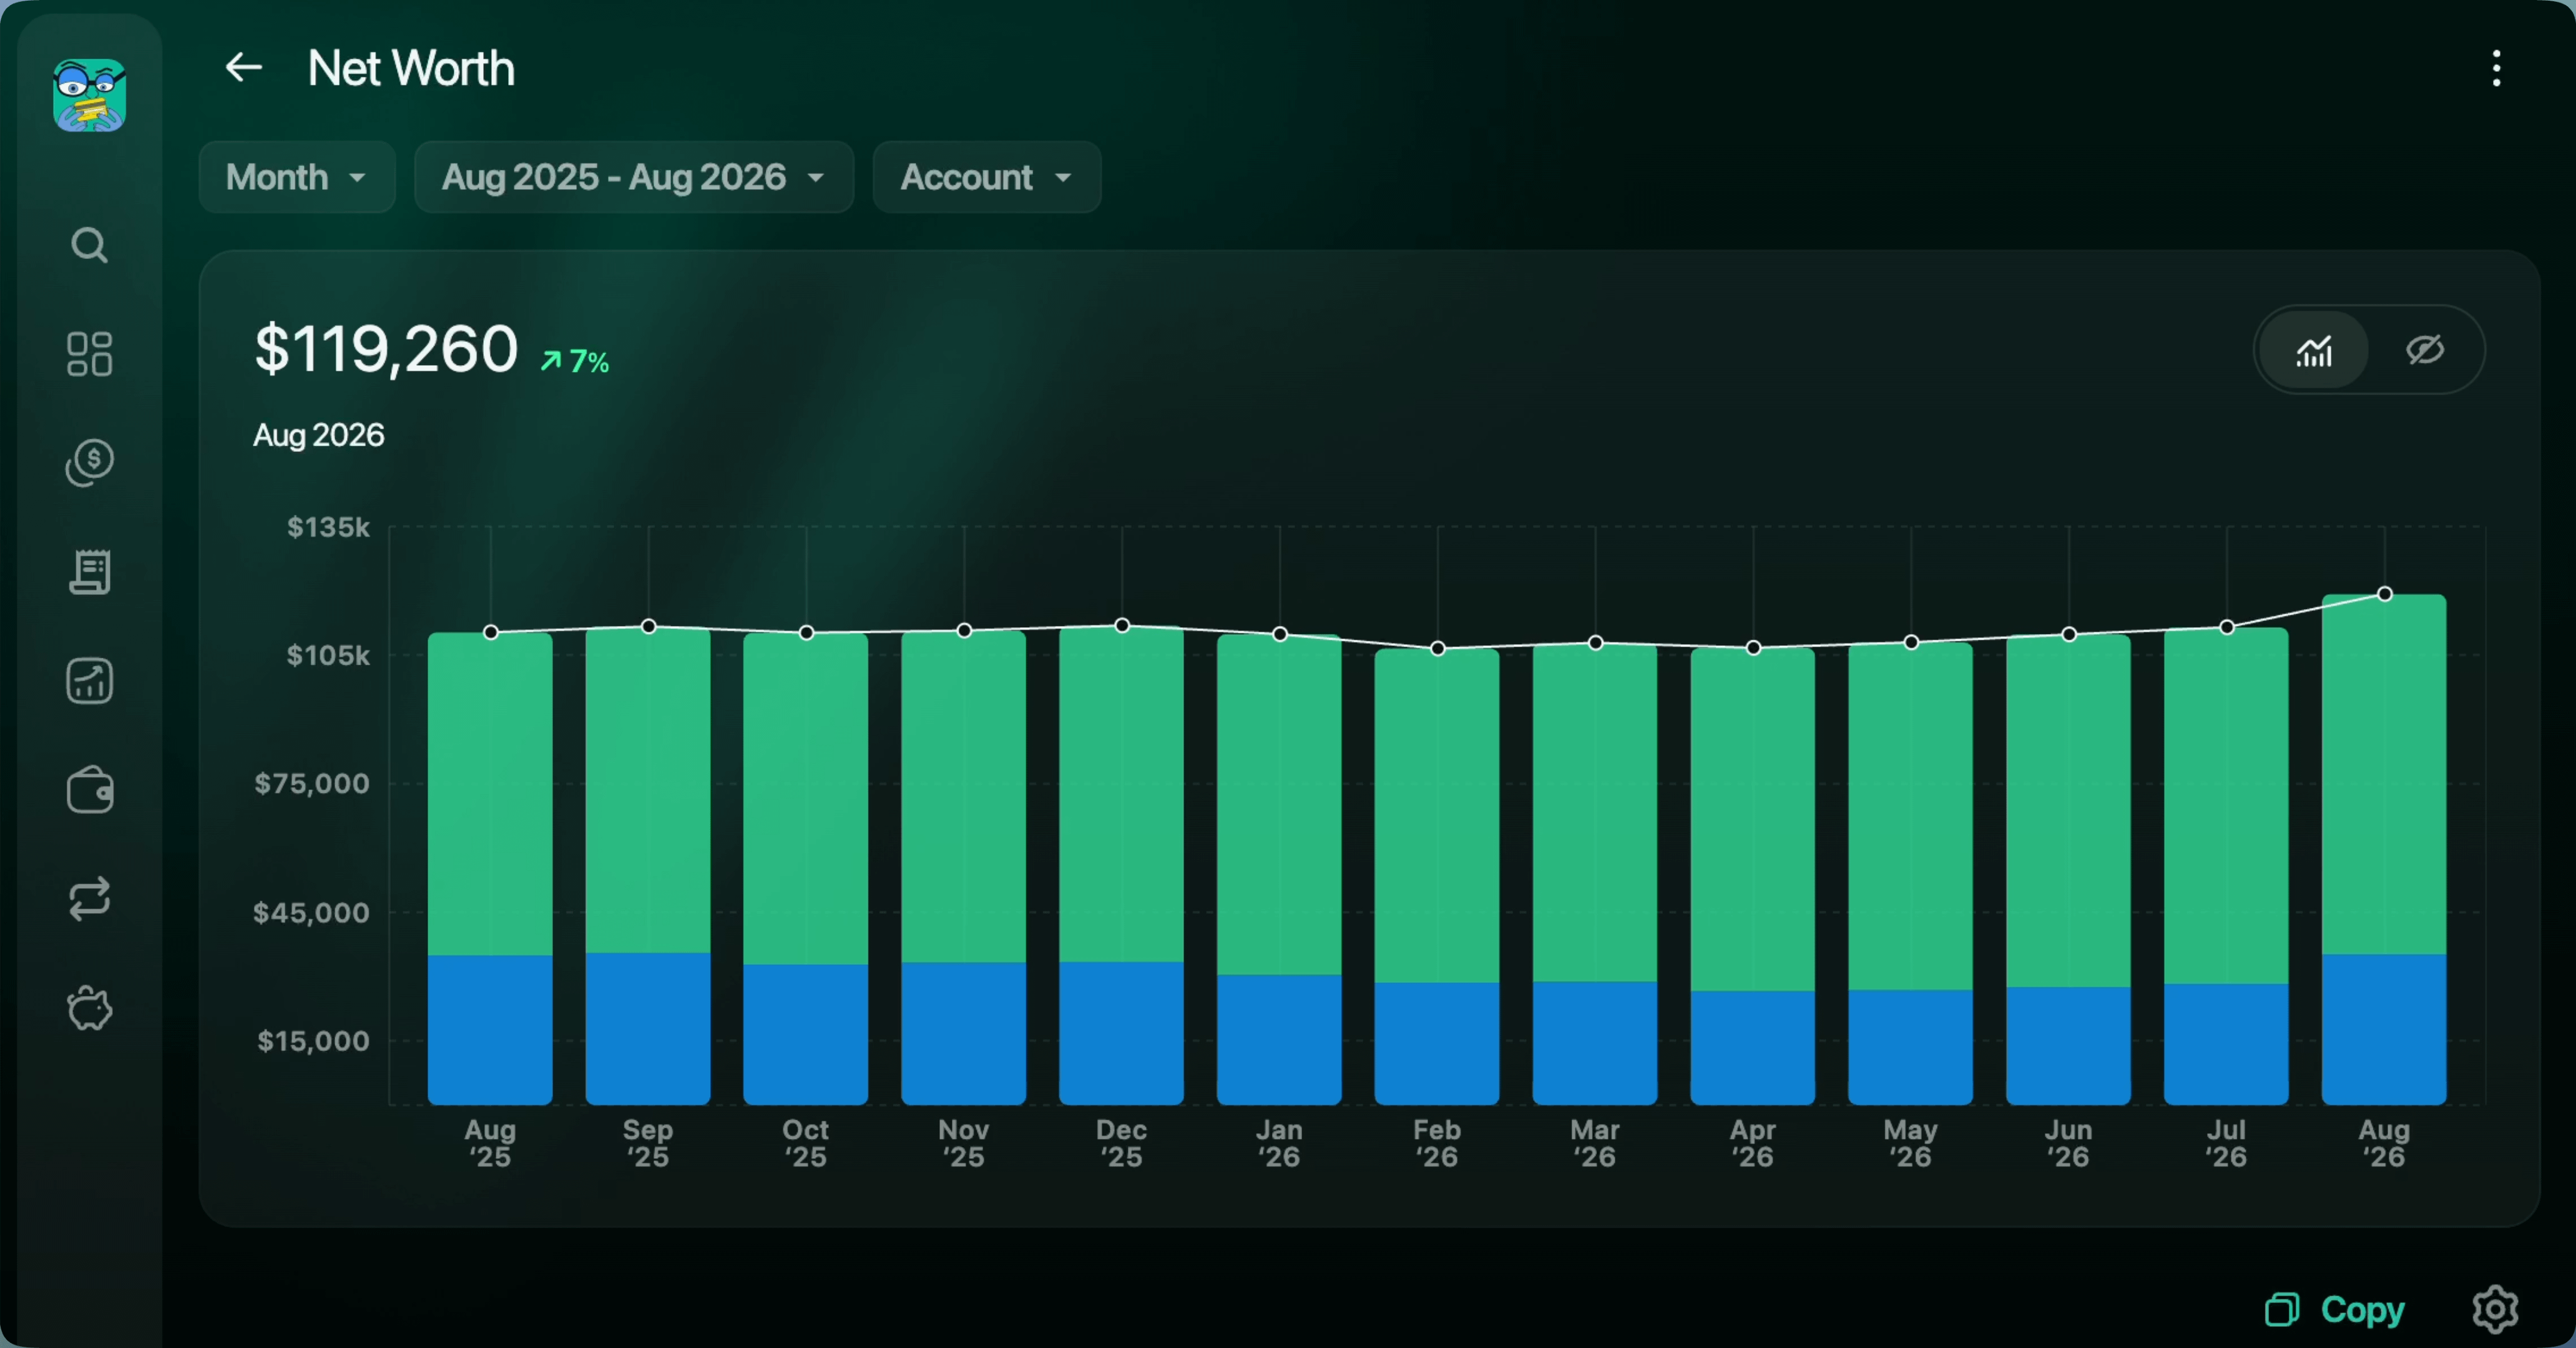This screenshot has width=2576, height=1348.
Task: Click the 7% increase indicator
Action: (575, 361)
